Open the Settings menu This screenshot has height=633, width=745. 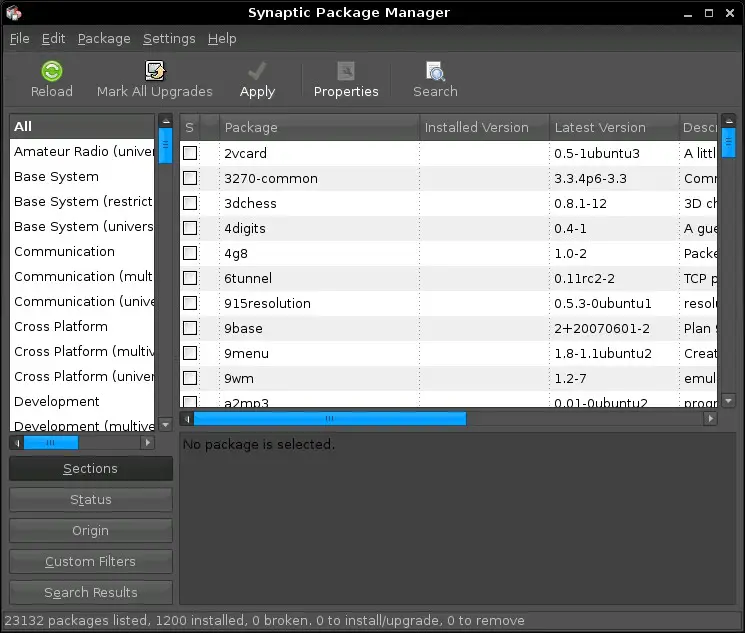(x=169, y=38)
